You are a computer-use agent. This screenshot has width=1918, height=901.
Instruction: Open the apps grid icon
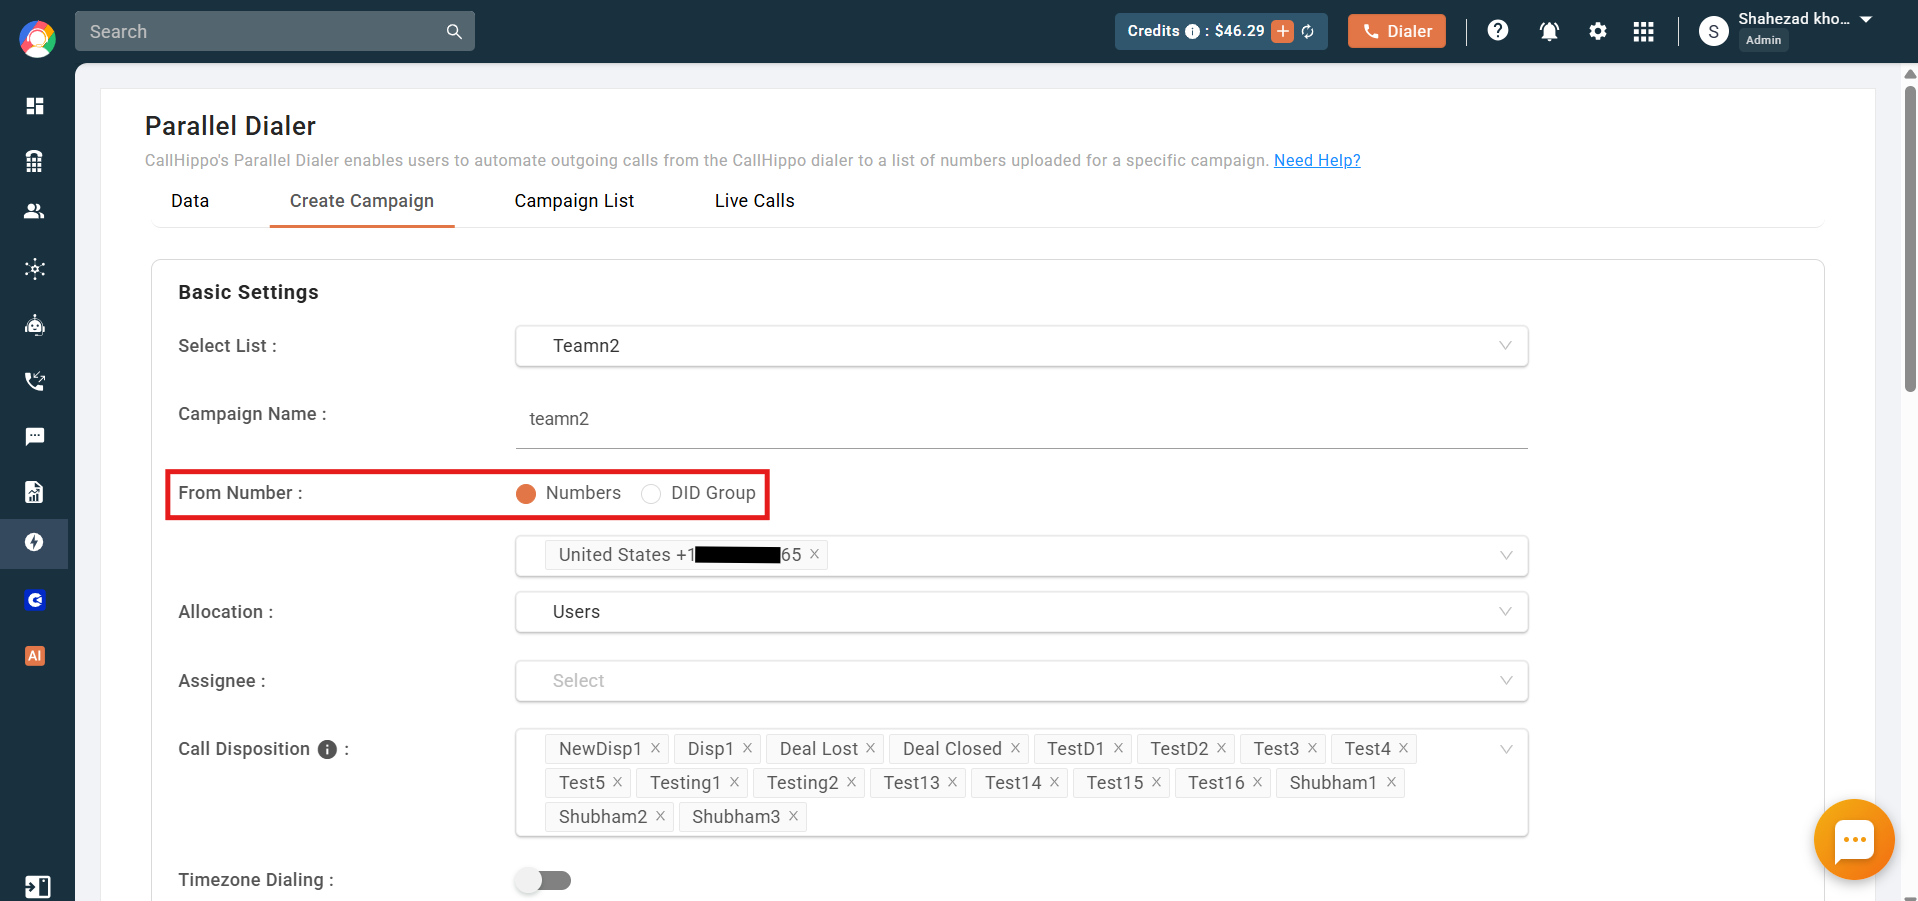(x=1644, y=31)
